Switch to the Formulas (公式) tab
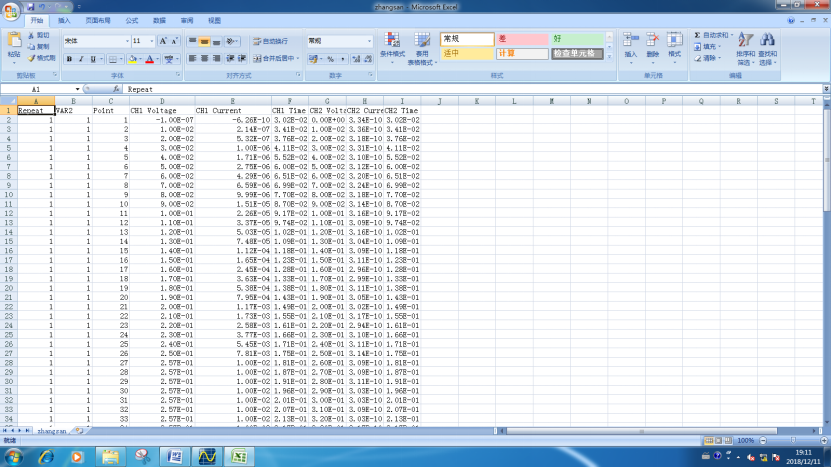Image resolution: width=831 pixels, height=468 pixels. (x=132, y=21)
